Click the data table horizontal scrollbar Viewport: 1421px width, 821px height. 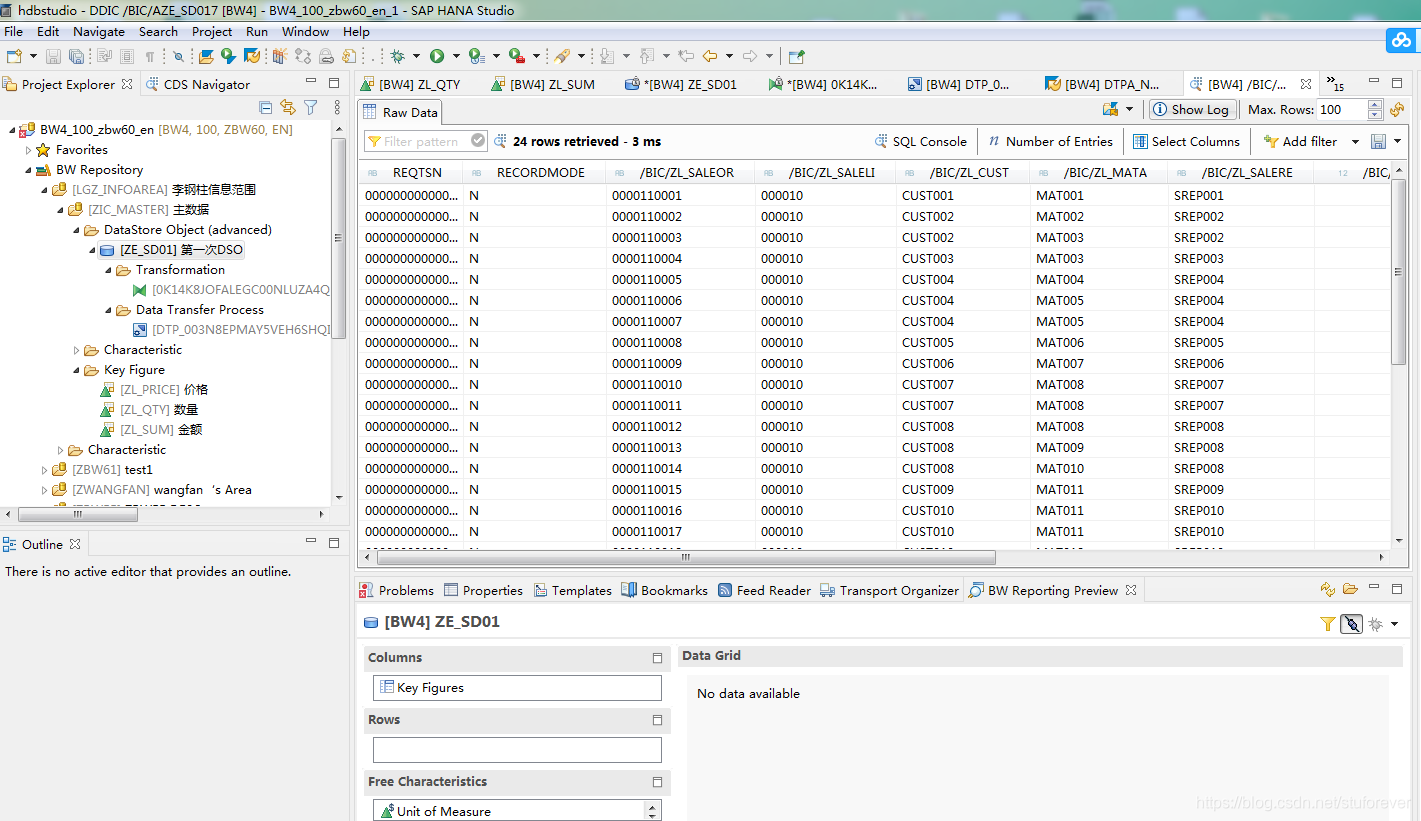[684, 558]
